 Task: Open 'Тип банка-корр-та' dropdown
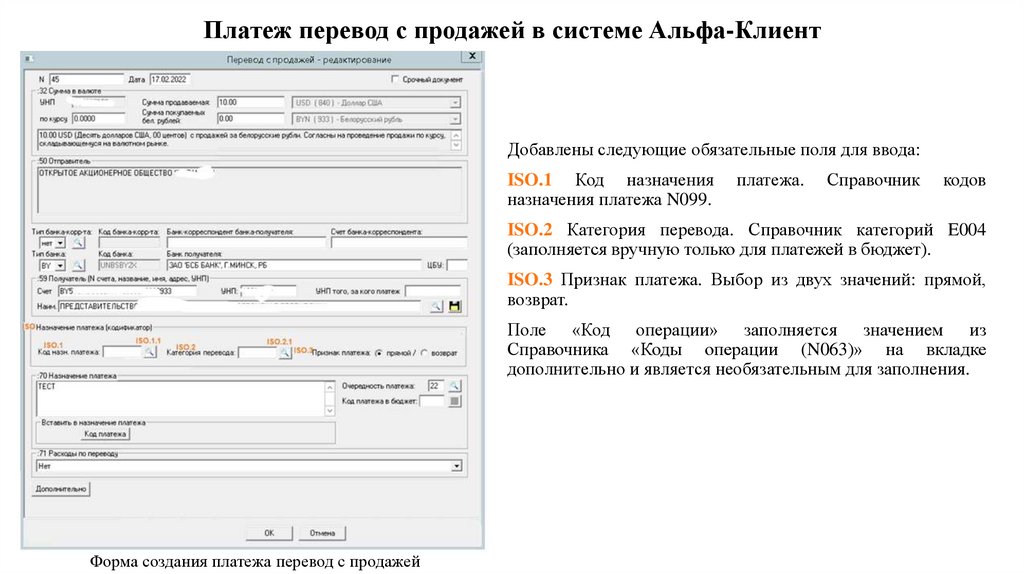60,243
